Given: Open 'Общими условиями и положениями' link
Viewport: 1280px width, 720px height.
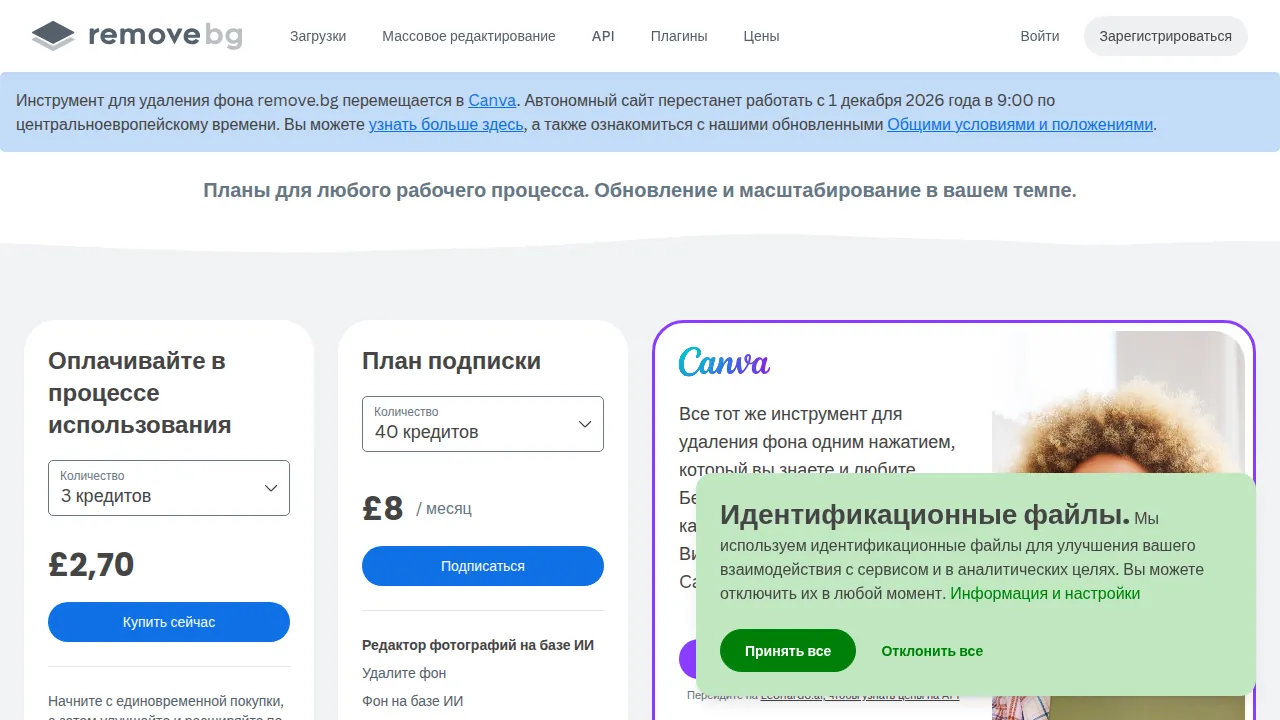Looking at the screenshot, I should coord(1020,125).
